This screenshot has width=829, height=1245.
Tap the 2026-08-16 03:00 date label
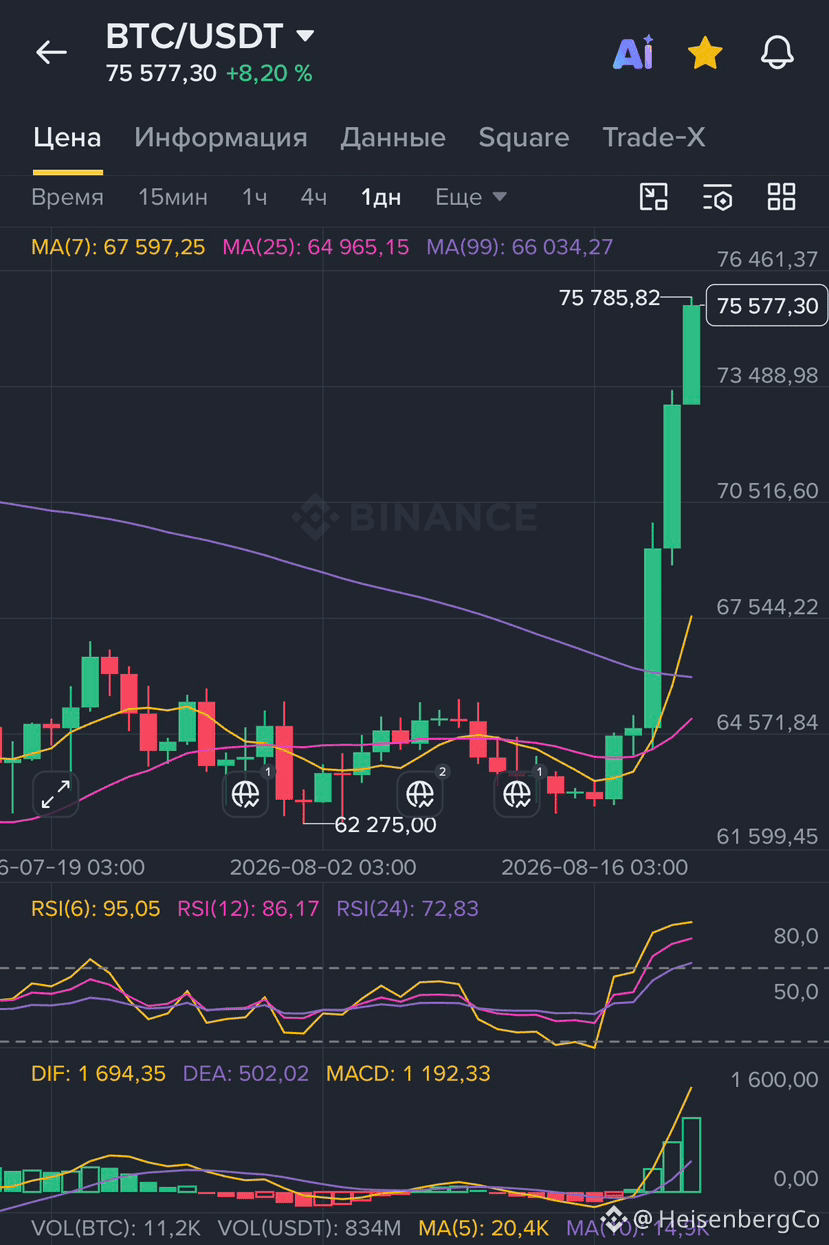coord(594,867)
